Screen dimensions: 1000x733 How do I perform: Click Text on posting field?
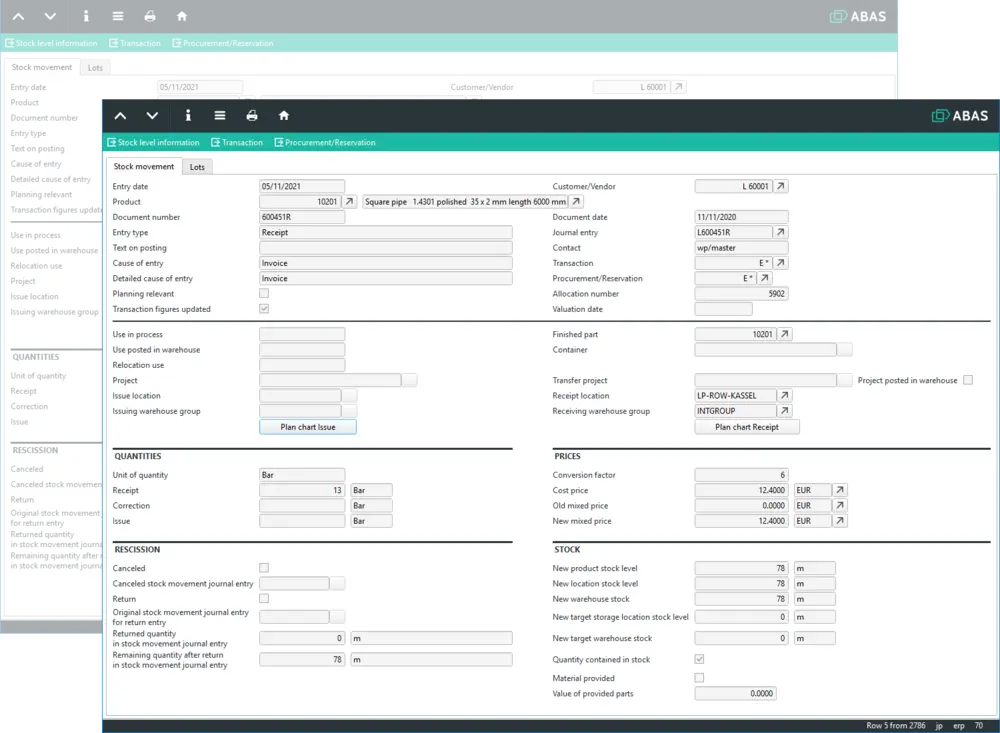pyautogui.click(x=386, y=248)
